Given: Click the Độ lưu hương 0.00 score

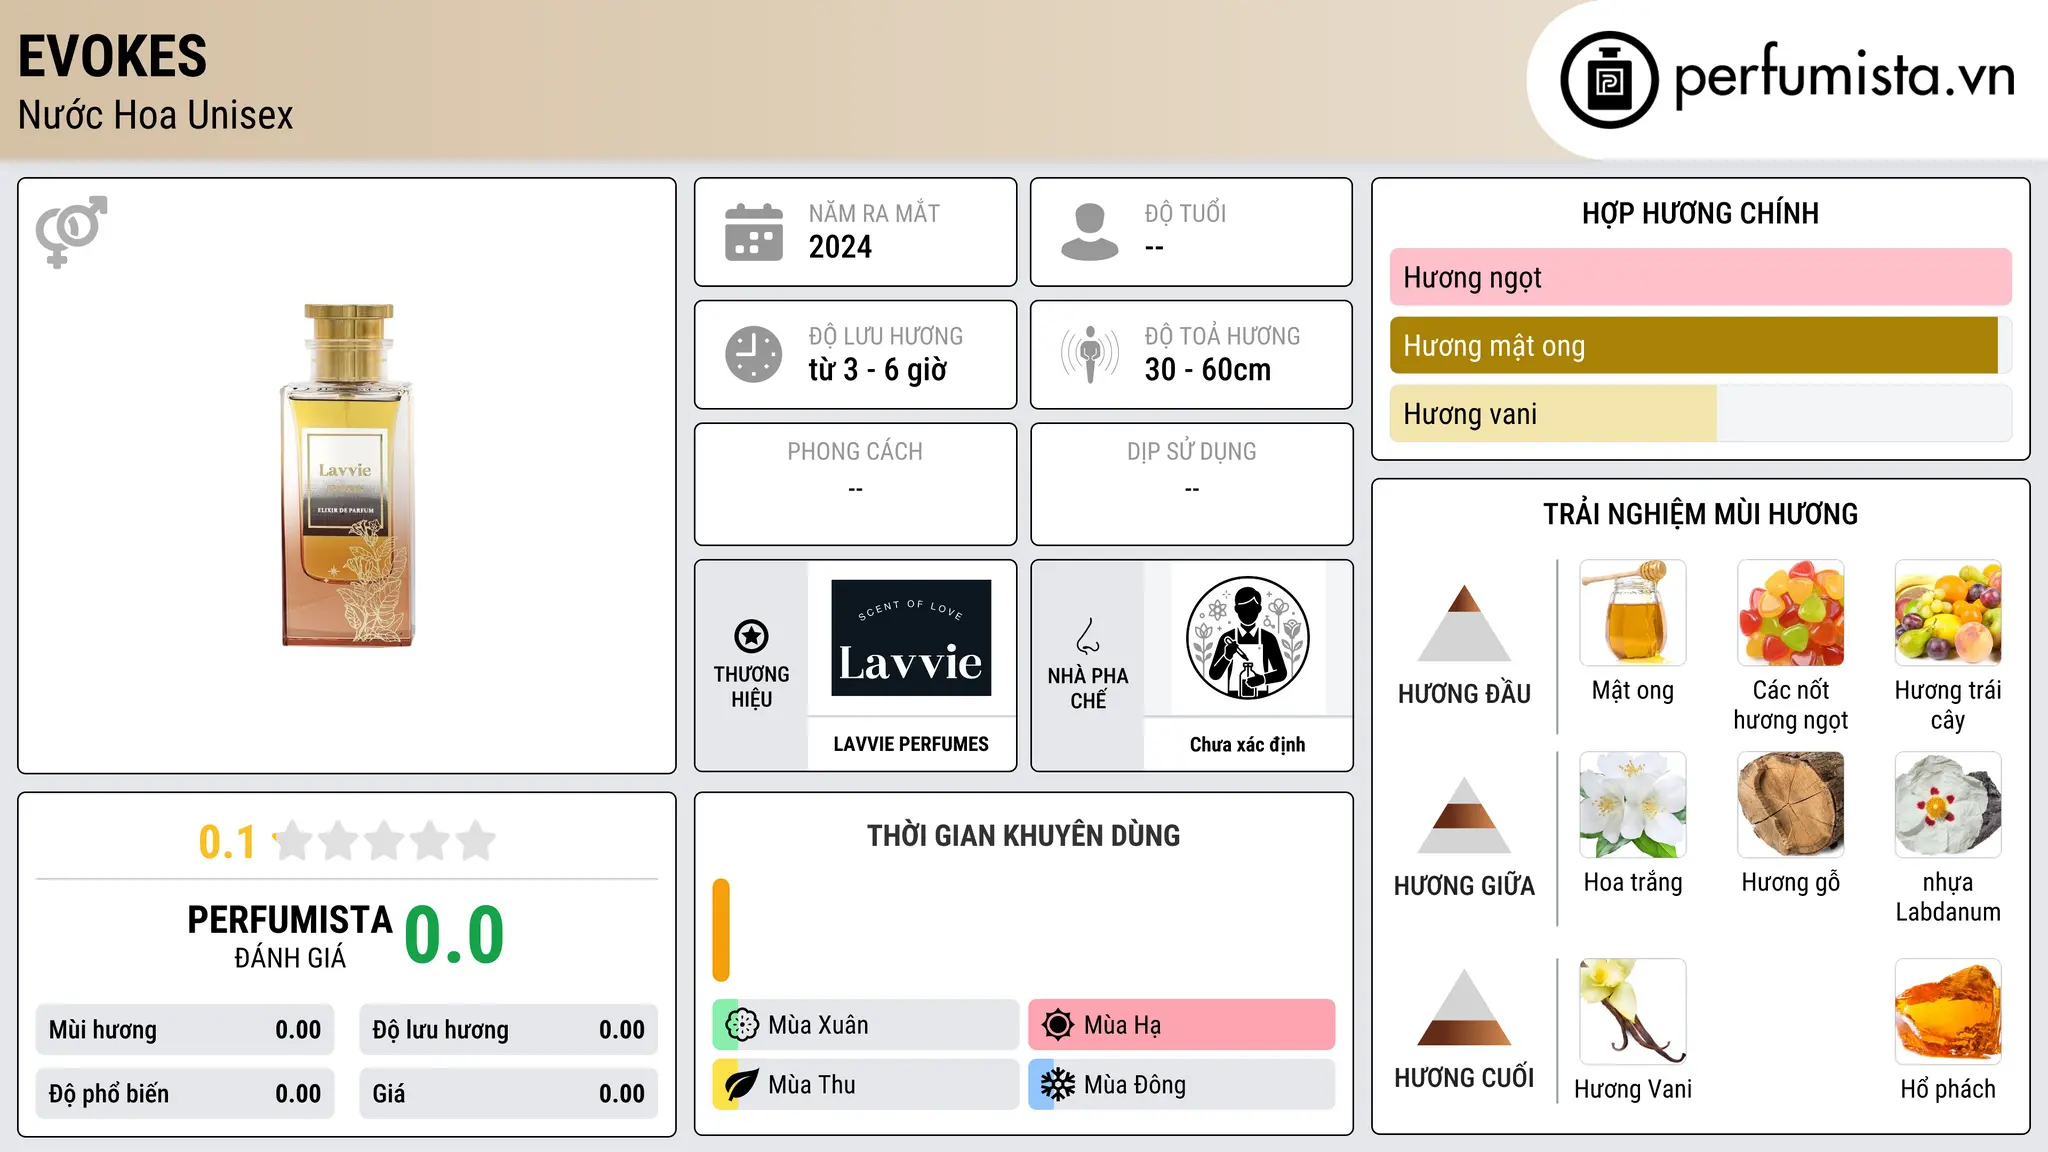Looking at the screenshot, I should [x=509, y=1030].
